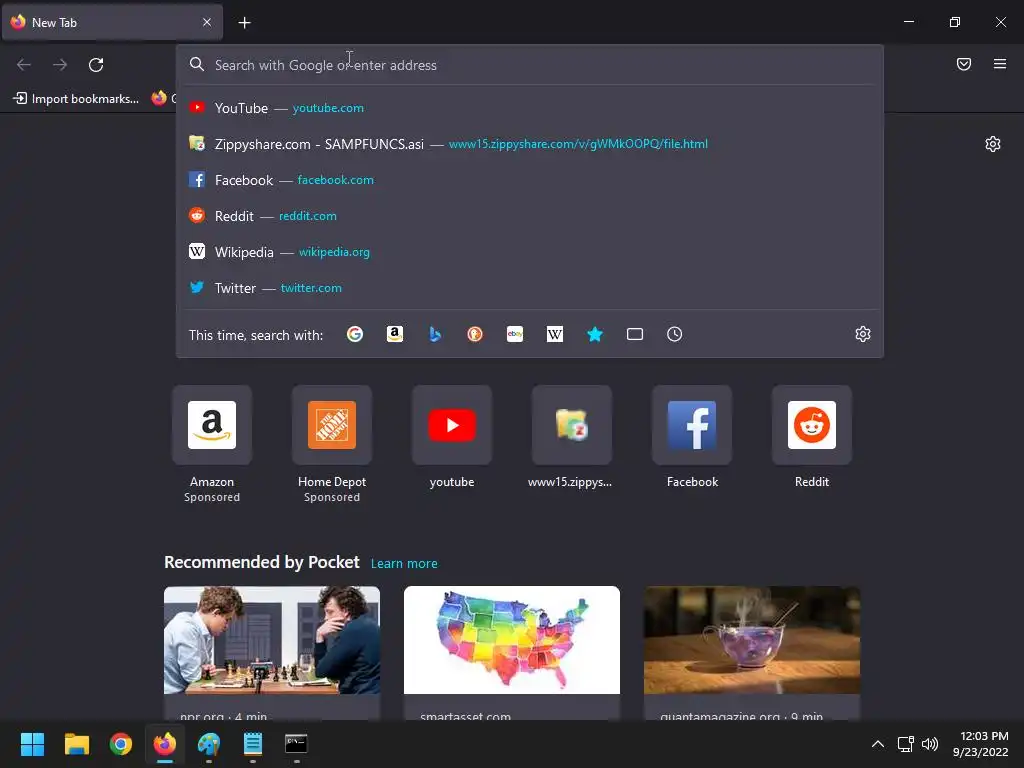Open Firefox application hamburger menu
Screen dimensions: 1024x768
pos(1000,64)
